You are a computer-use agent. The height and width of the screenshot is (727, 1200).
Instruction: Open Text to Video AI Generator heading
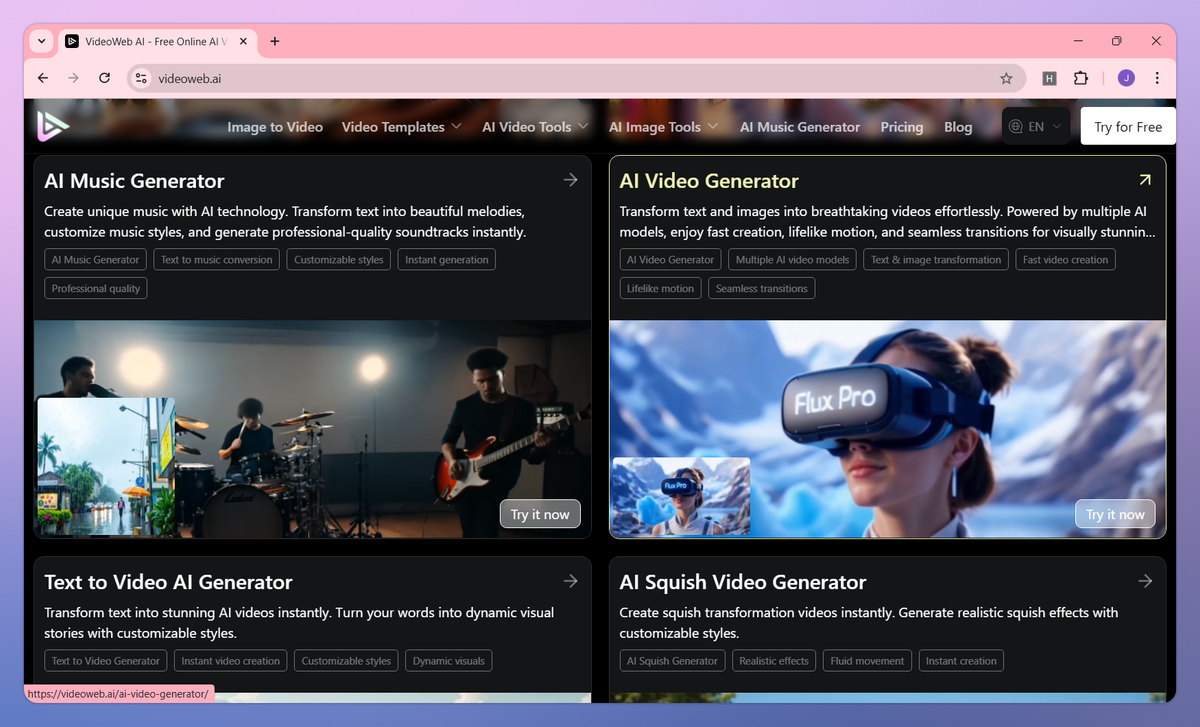[x=169, y=582]
